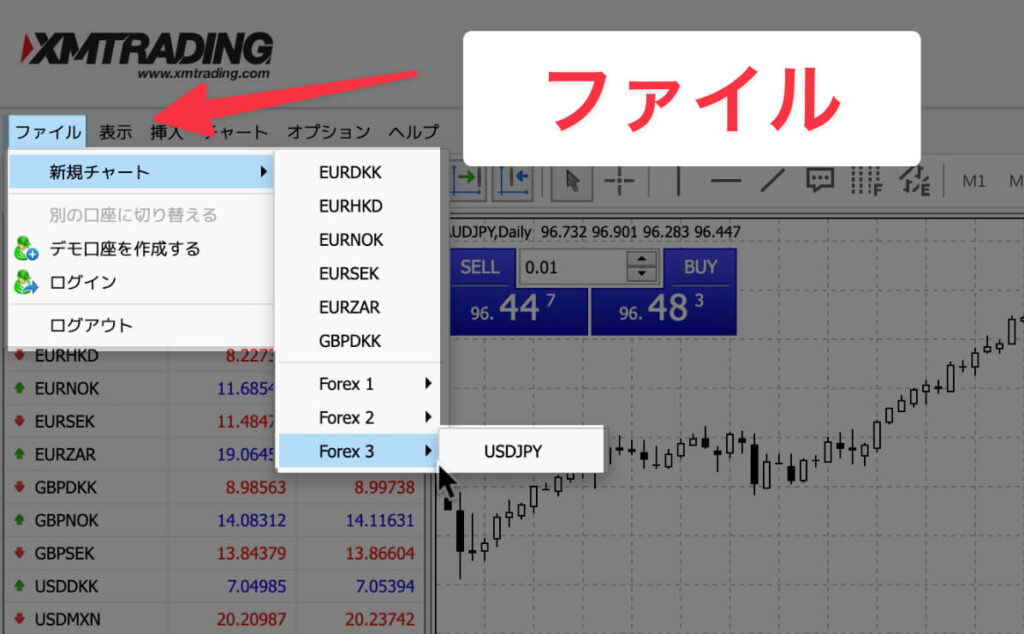Expand the Forex 1 submenu

coord(358,384)
